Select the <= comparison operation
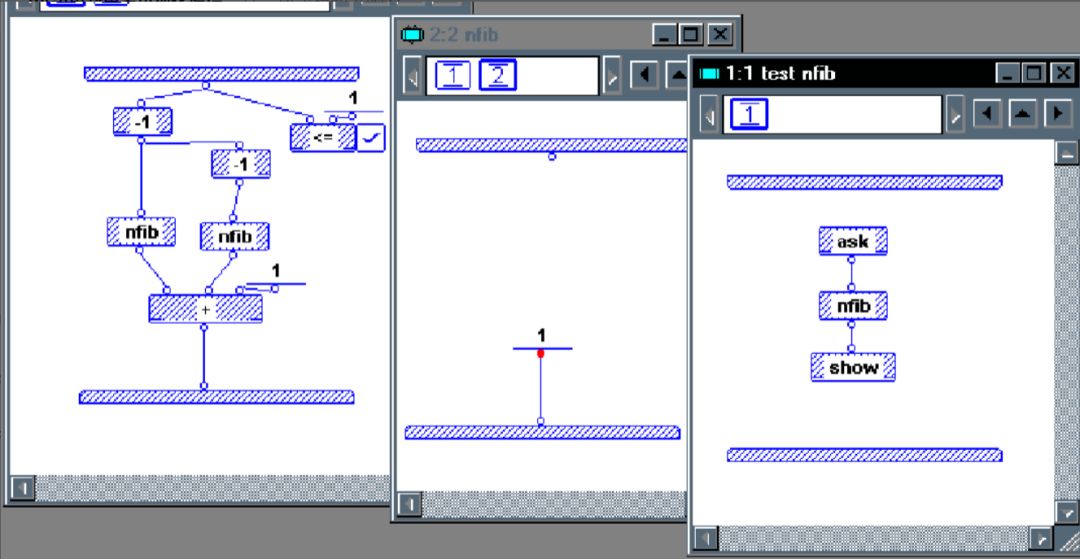This screenshot has width=1080, height=559. tap(322, 137)
